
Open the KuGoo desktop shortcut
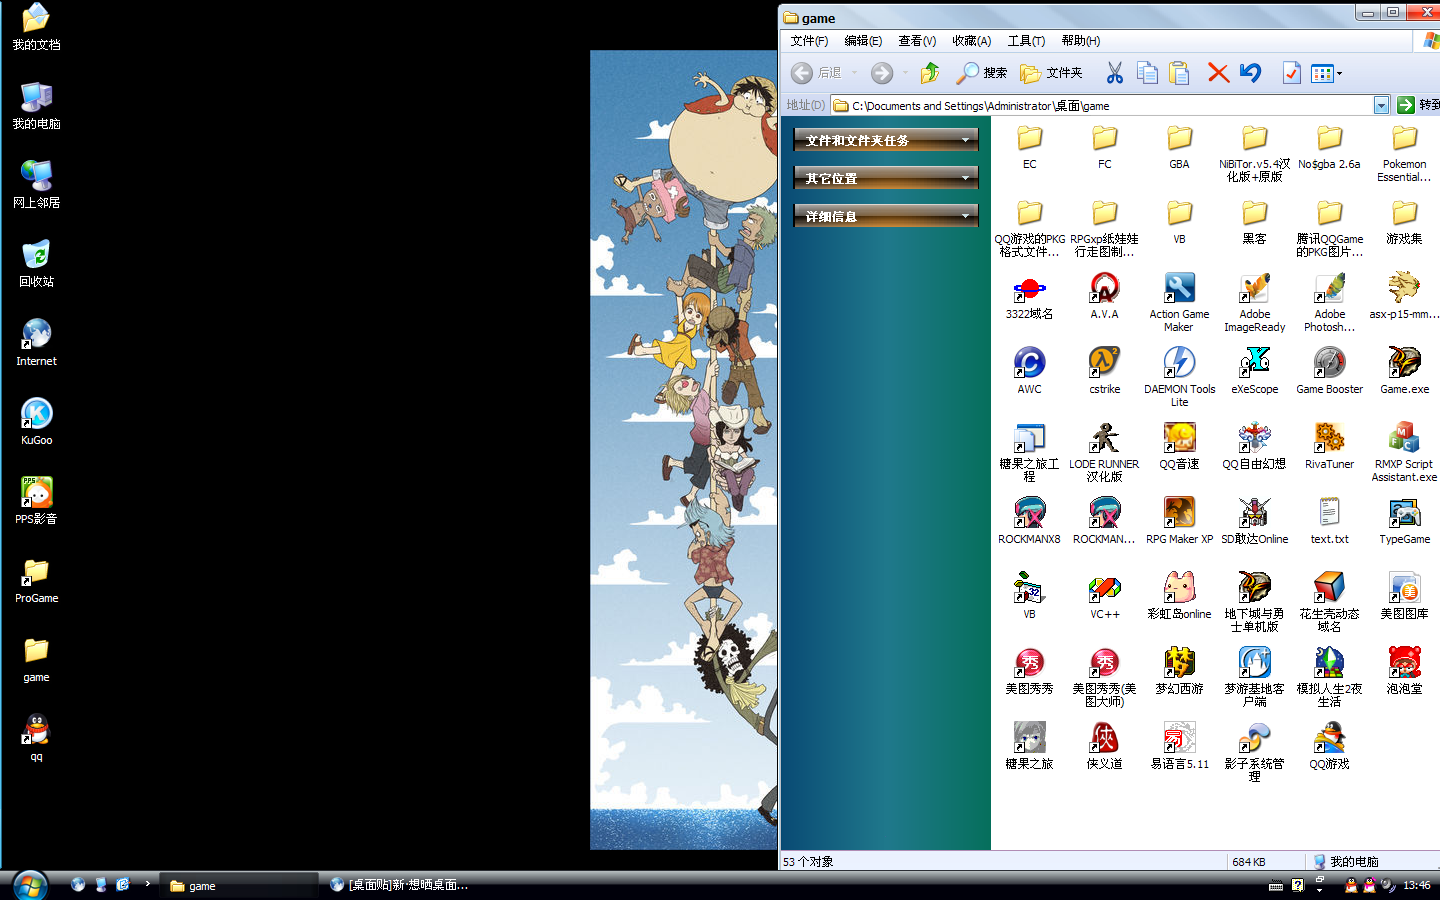(x=37, y=421)
